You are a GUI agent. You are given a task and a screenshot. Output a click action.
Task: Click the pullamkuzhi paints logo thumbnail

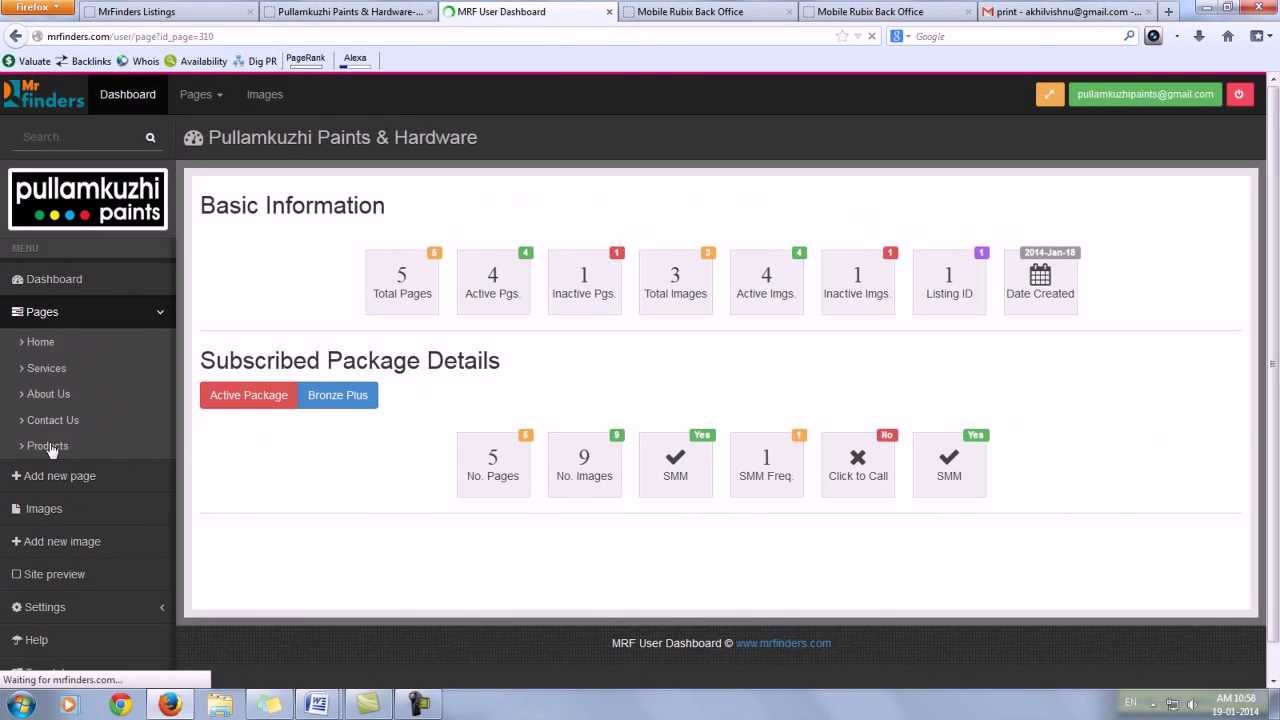[x=88, y=199]
